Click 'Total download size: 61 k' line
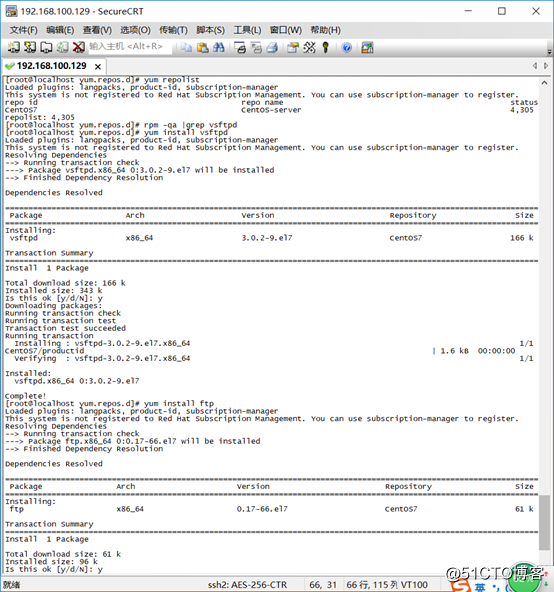The height and width of the screenshot is (592, 554). [63, 554]
